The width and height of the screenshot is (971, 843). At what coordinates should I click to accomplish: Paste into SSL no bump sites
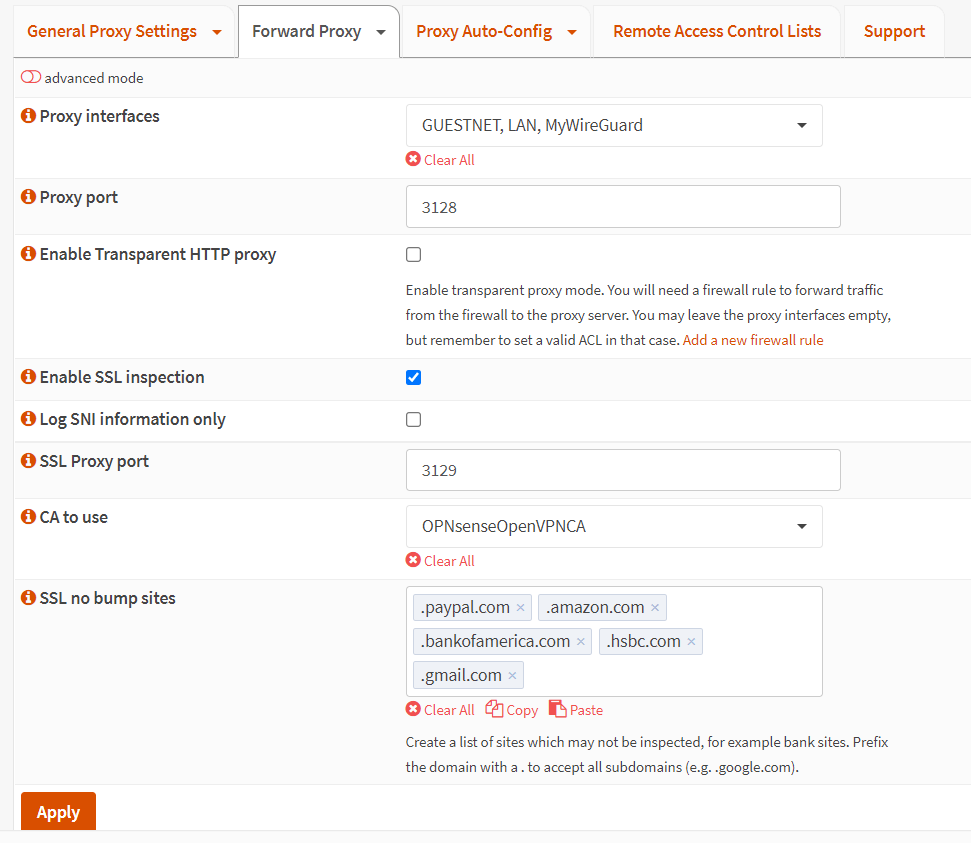click(576, 710)
